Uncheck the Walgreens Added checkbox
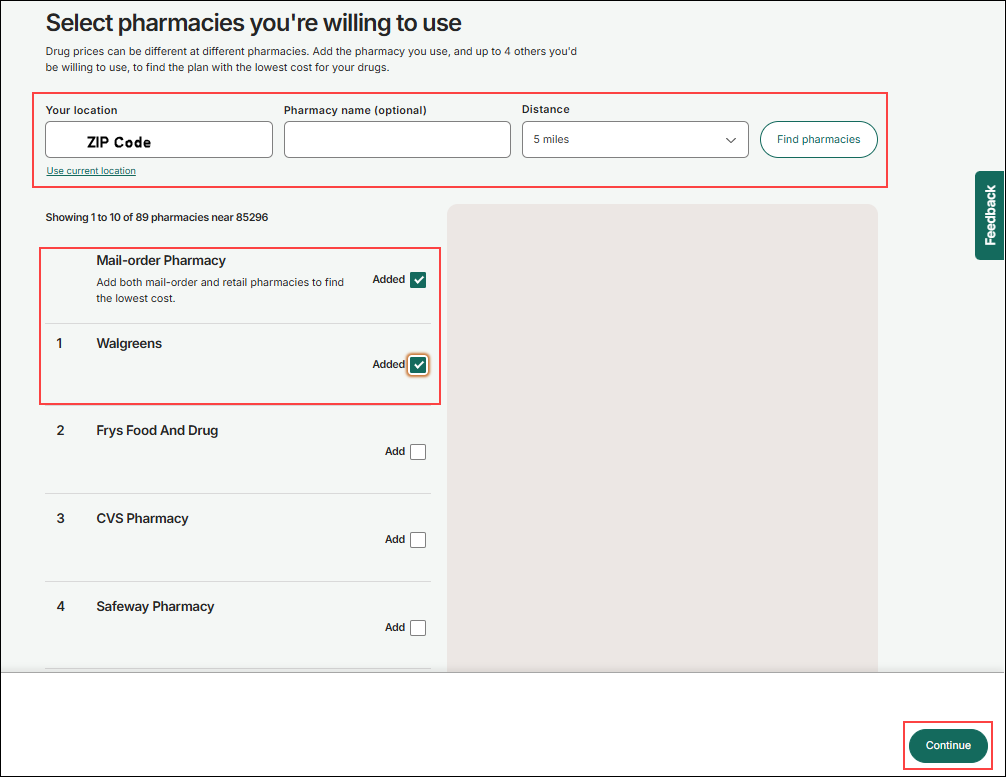 (x=418, y=365)
